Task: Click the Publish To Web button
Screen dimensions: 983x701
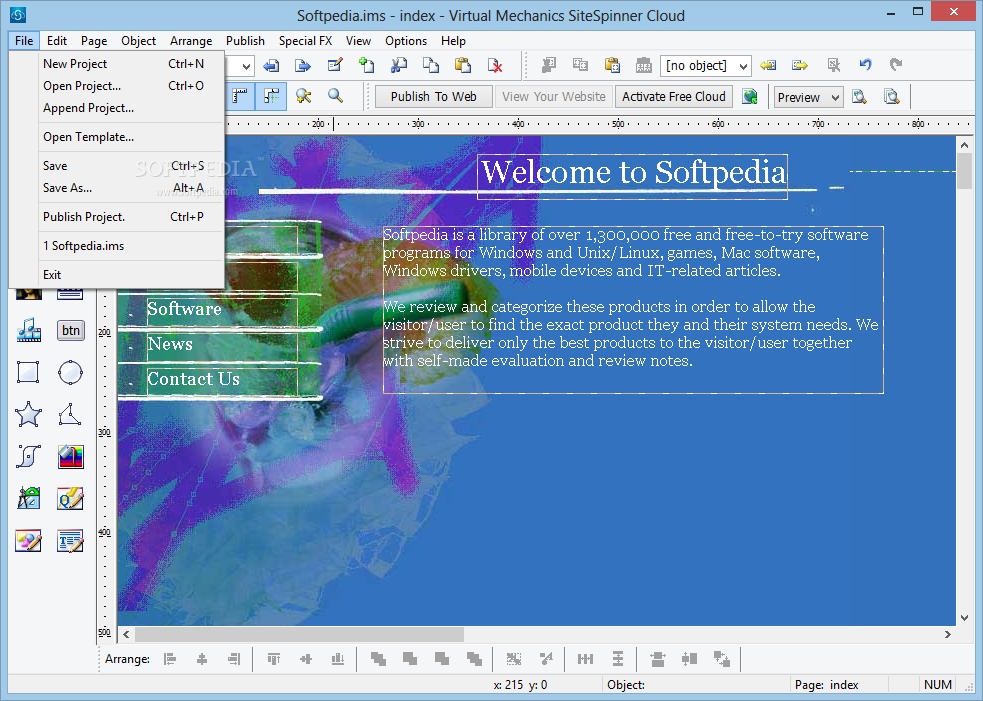Action: (x=433, y=97)
